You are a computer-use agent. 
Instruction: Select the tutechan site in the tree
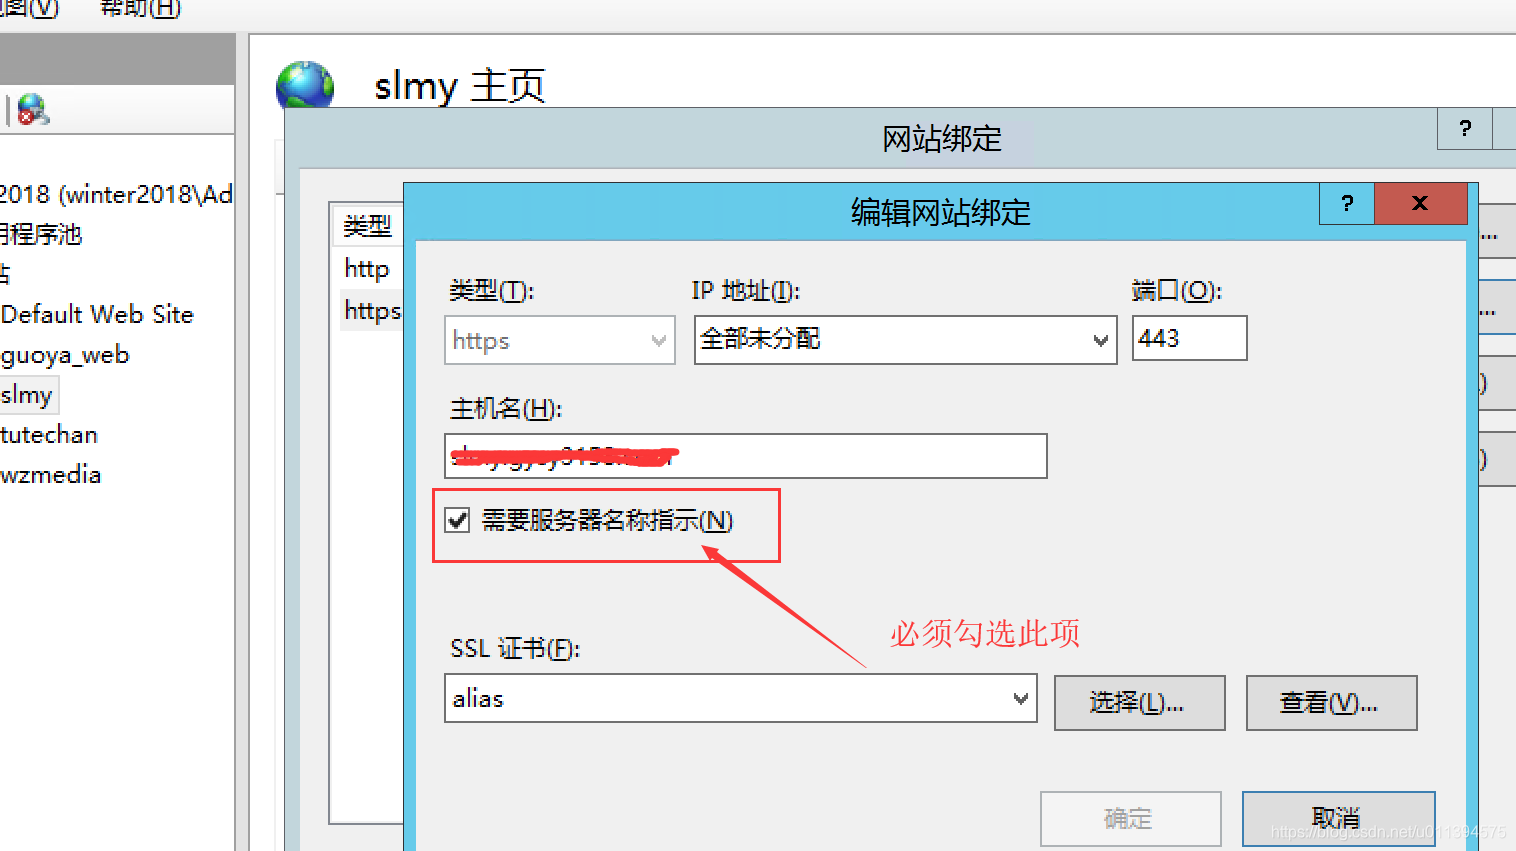[49, 435]
